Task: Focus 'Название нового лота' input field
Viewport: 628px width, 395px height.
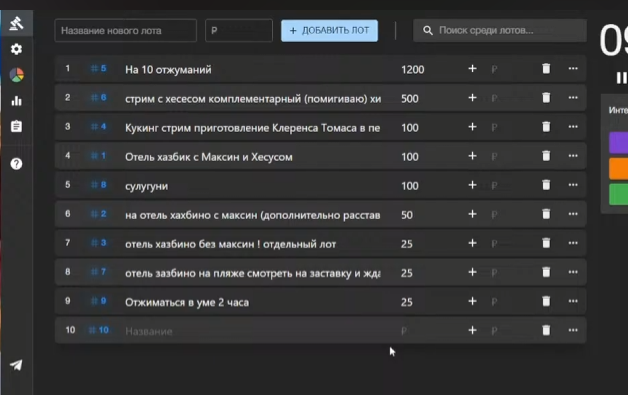Action: click(125, 30)
